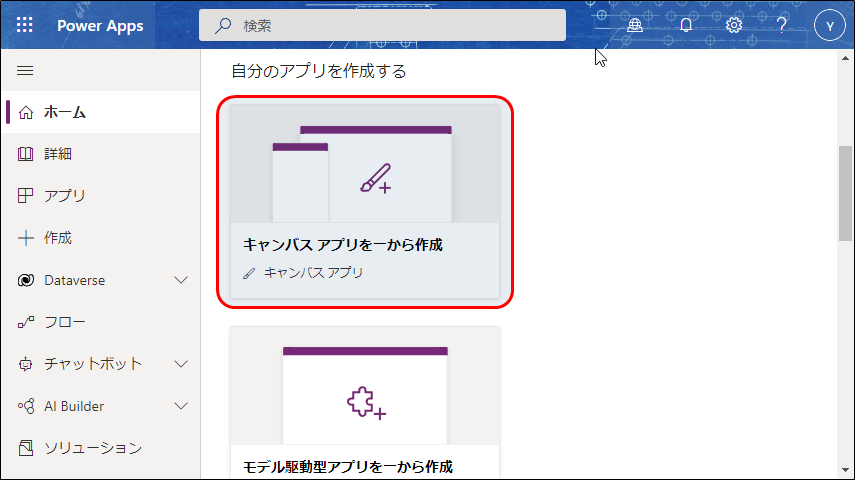Open フロー in the sidebar
The image size is (855, 480).
tap(101, 322)
